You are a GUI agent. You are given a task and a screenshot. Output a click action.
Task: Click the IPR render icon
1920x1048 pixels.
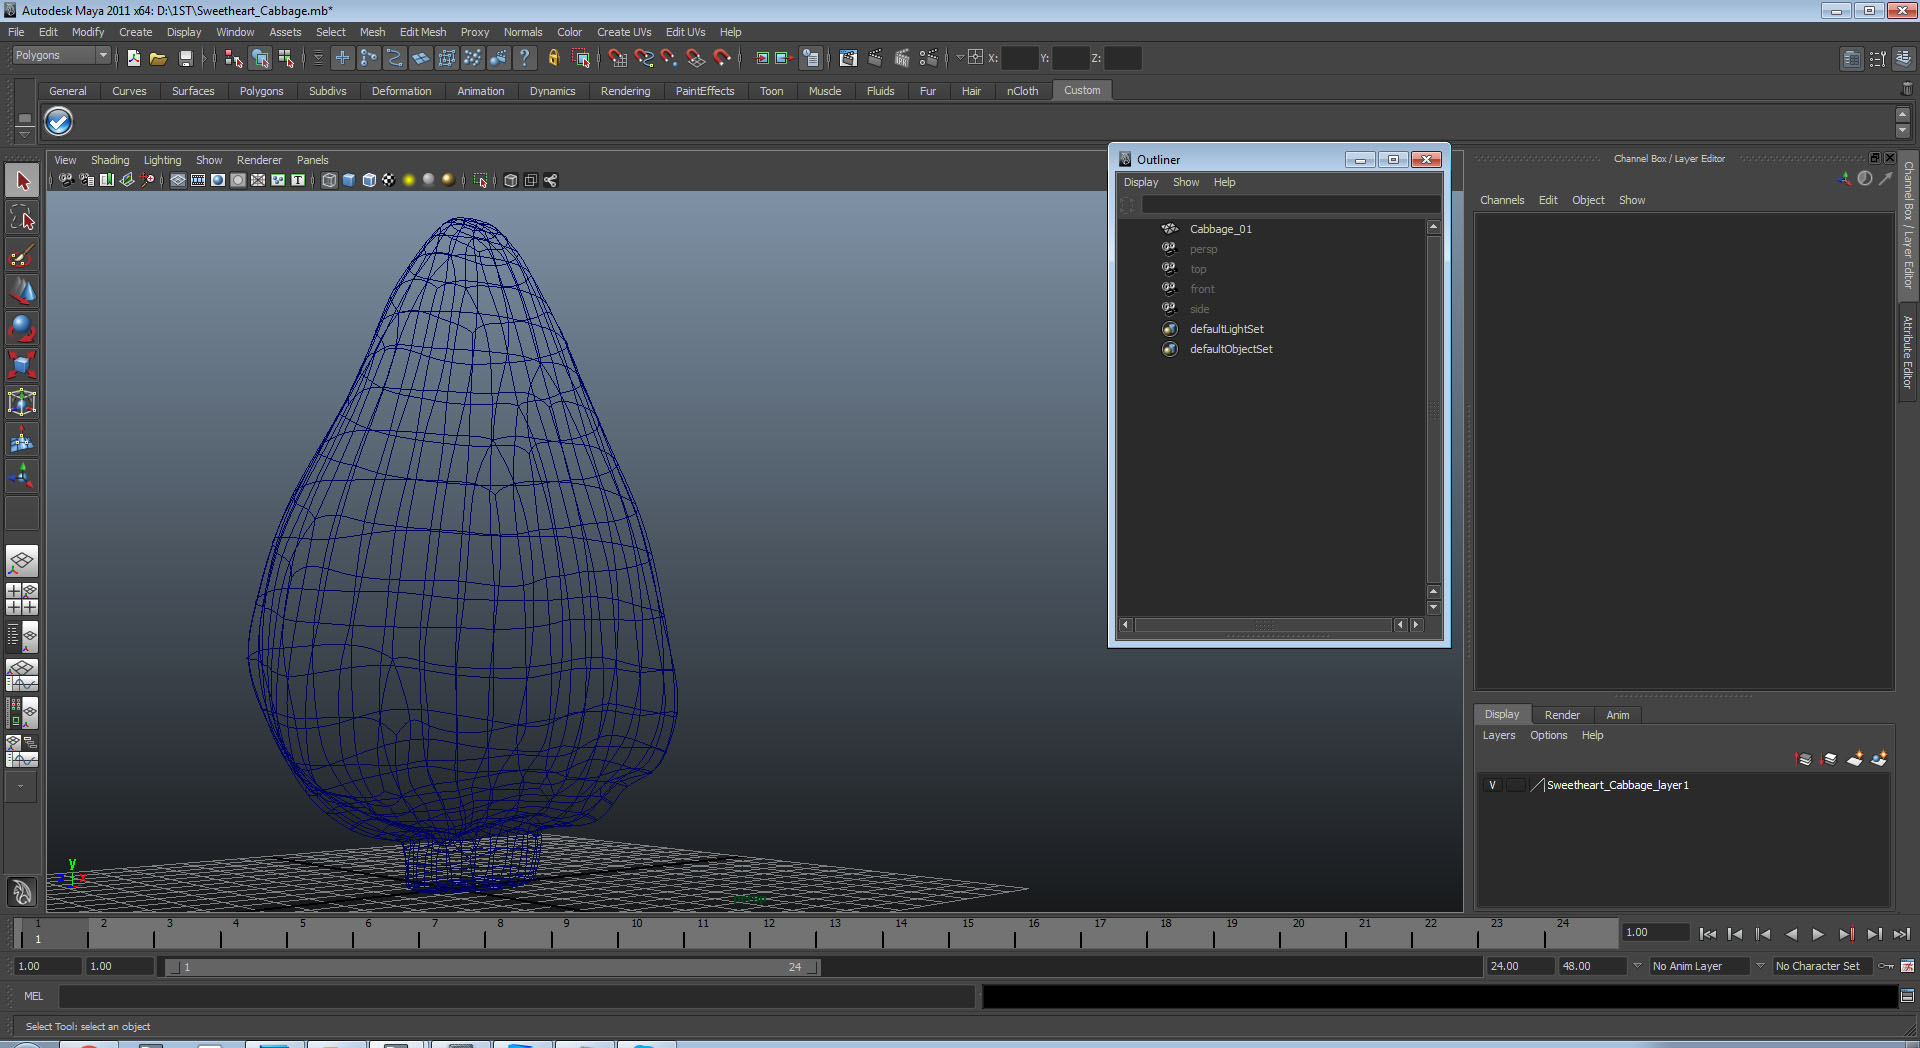coord(902,58)
